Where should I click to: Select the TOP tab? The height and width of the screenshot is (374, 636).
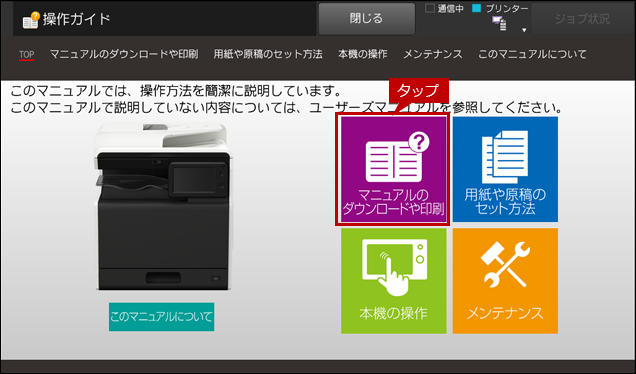[26, 54]
